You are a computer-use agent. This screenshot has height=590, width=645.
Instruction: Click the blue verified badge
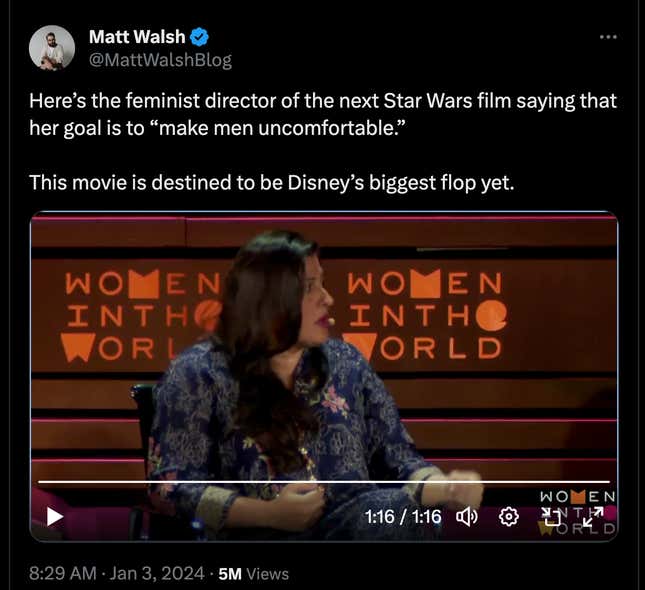(x=200, y=37)
